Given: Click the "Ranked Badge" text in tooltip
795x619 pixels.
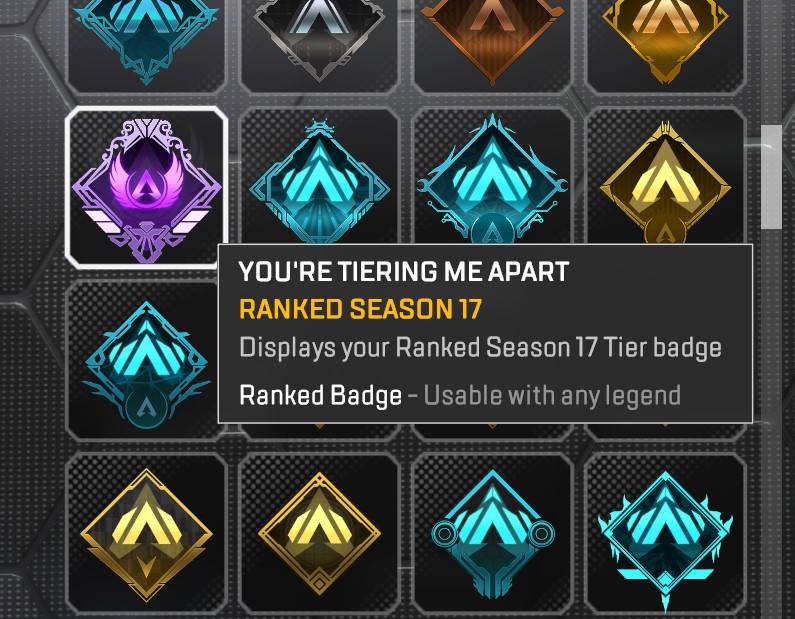Looking at the screenshot, I should [x=320, y=395].
